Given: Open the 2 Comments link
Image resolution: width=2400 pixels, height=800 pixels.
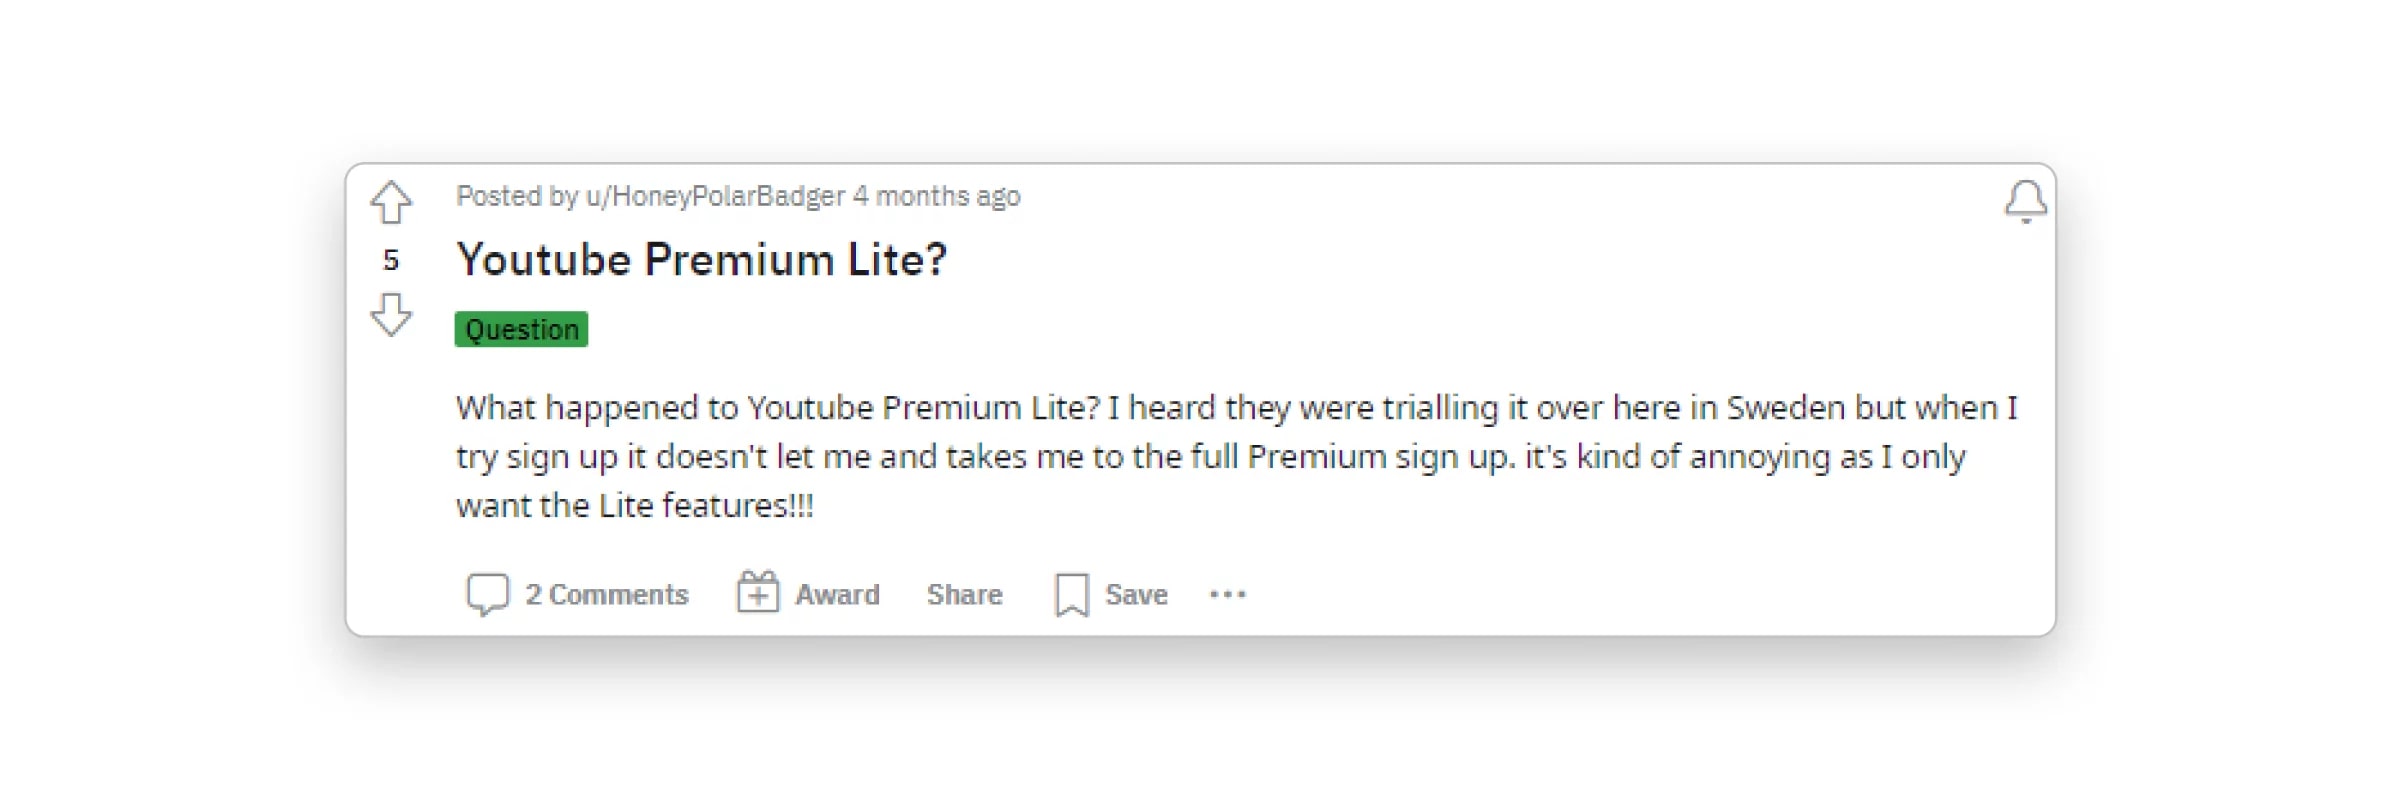Looking at the screenshot, I should click(607, 595).
